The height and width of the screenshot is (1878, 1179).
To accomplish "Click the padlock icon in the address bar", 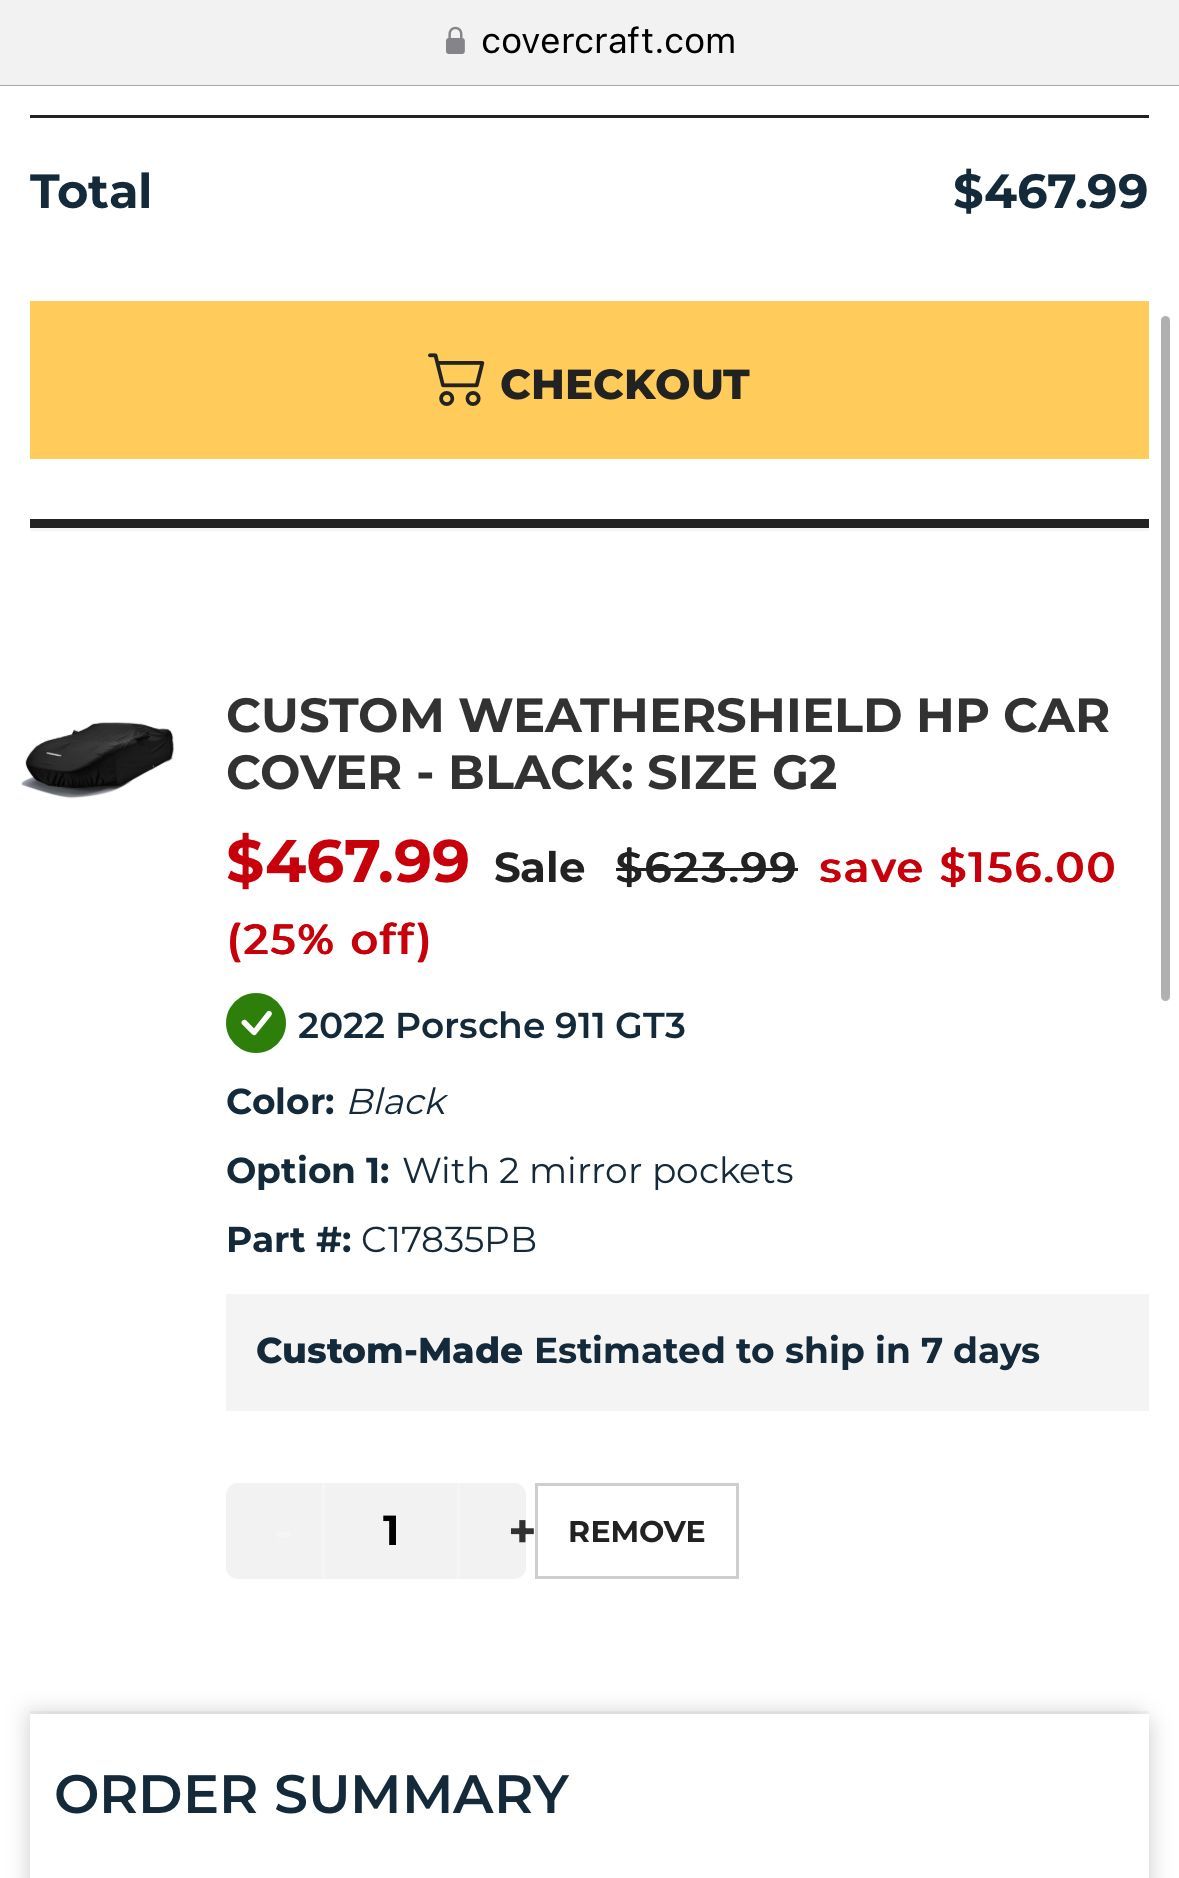I will (455, 41).
